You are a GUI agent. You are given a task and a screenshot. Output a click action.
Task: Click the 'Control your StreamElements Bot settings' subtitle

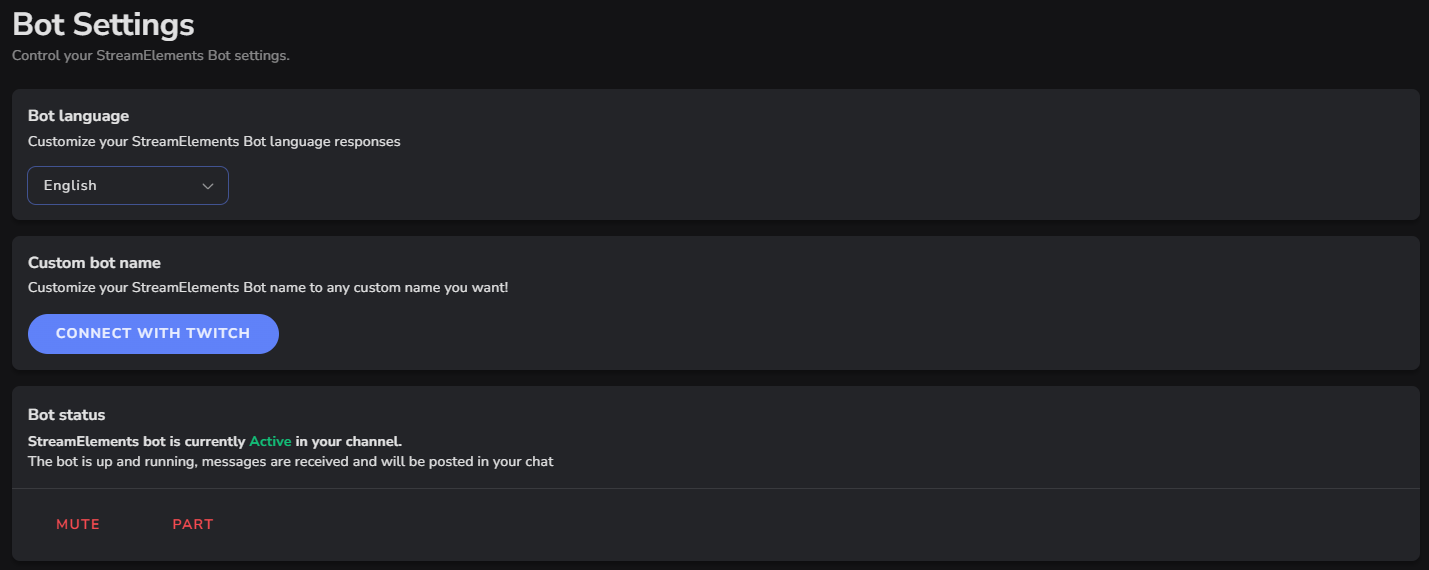point(151,56)
